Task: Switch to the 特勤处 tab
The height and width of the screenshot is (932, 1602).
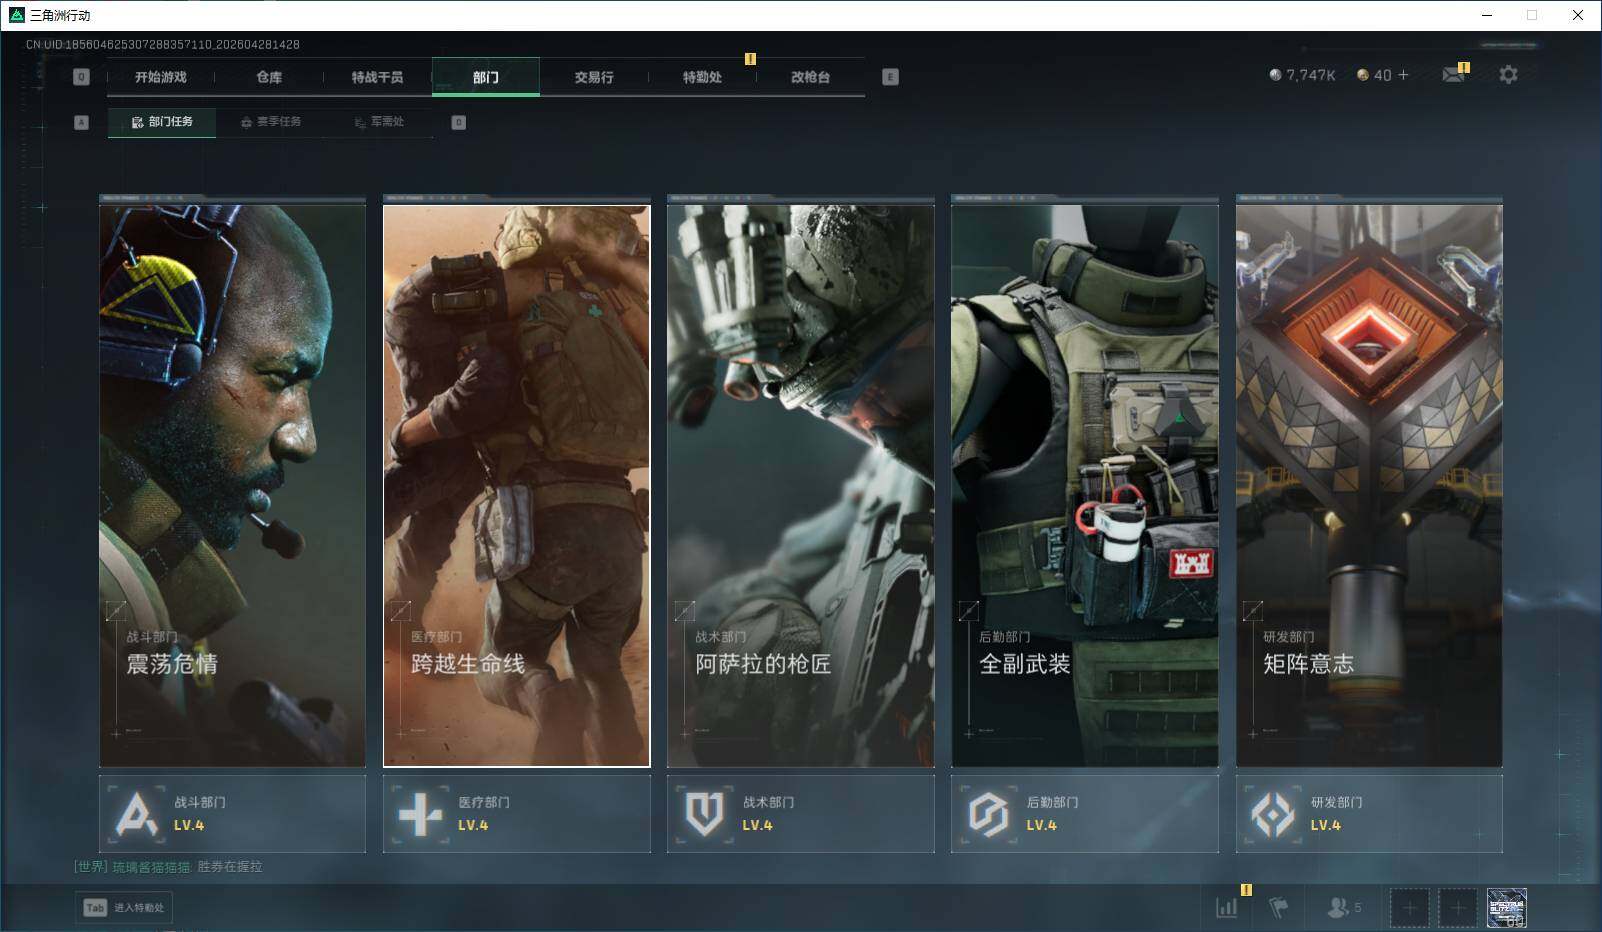Action: tap(702, 77)
